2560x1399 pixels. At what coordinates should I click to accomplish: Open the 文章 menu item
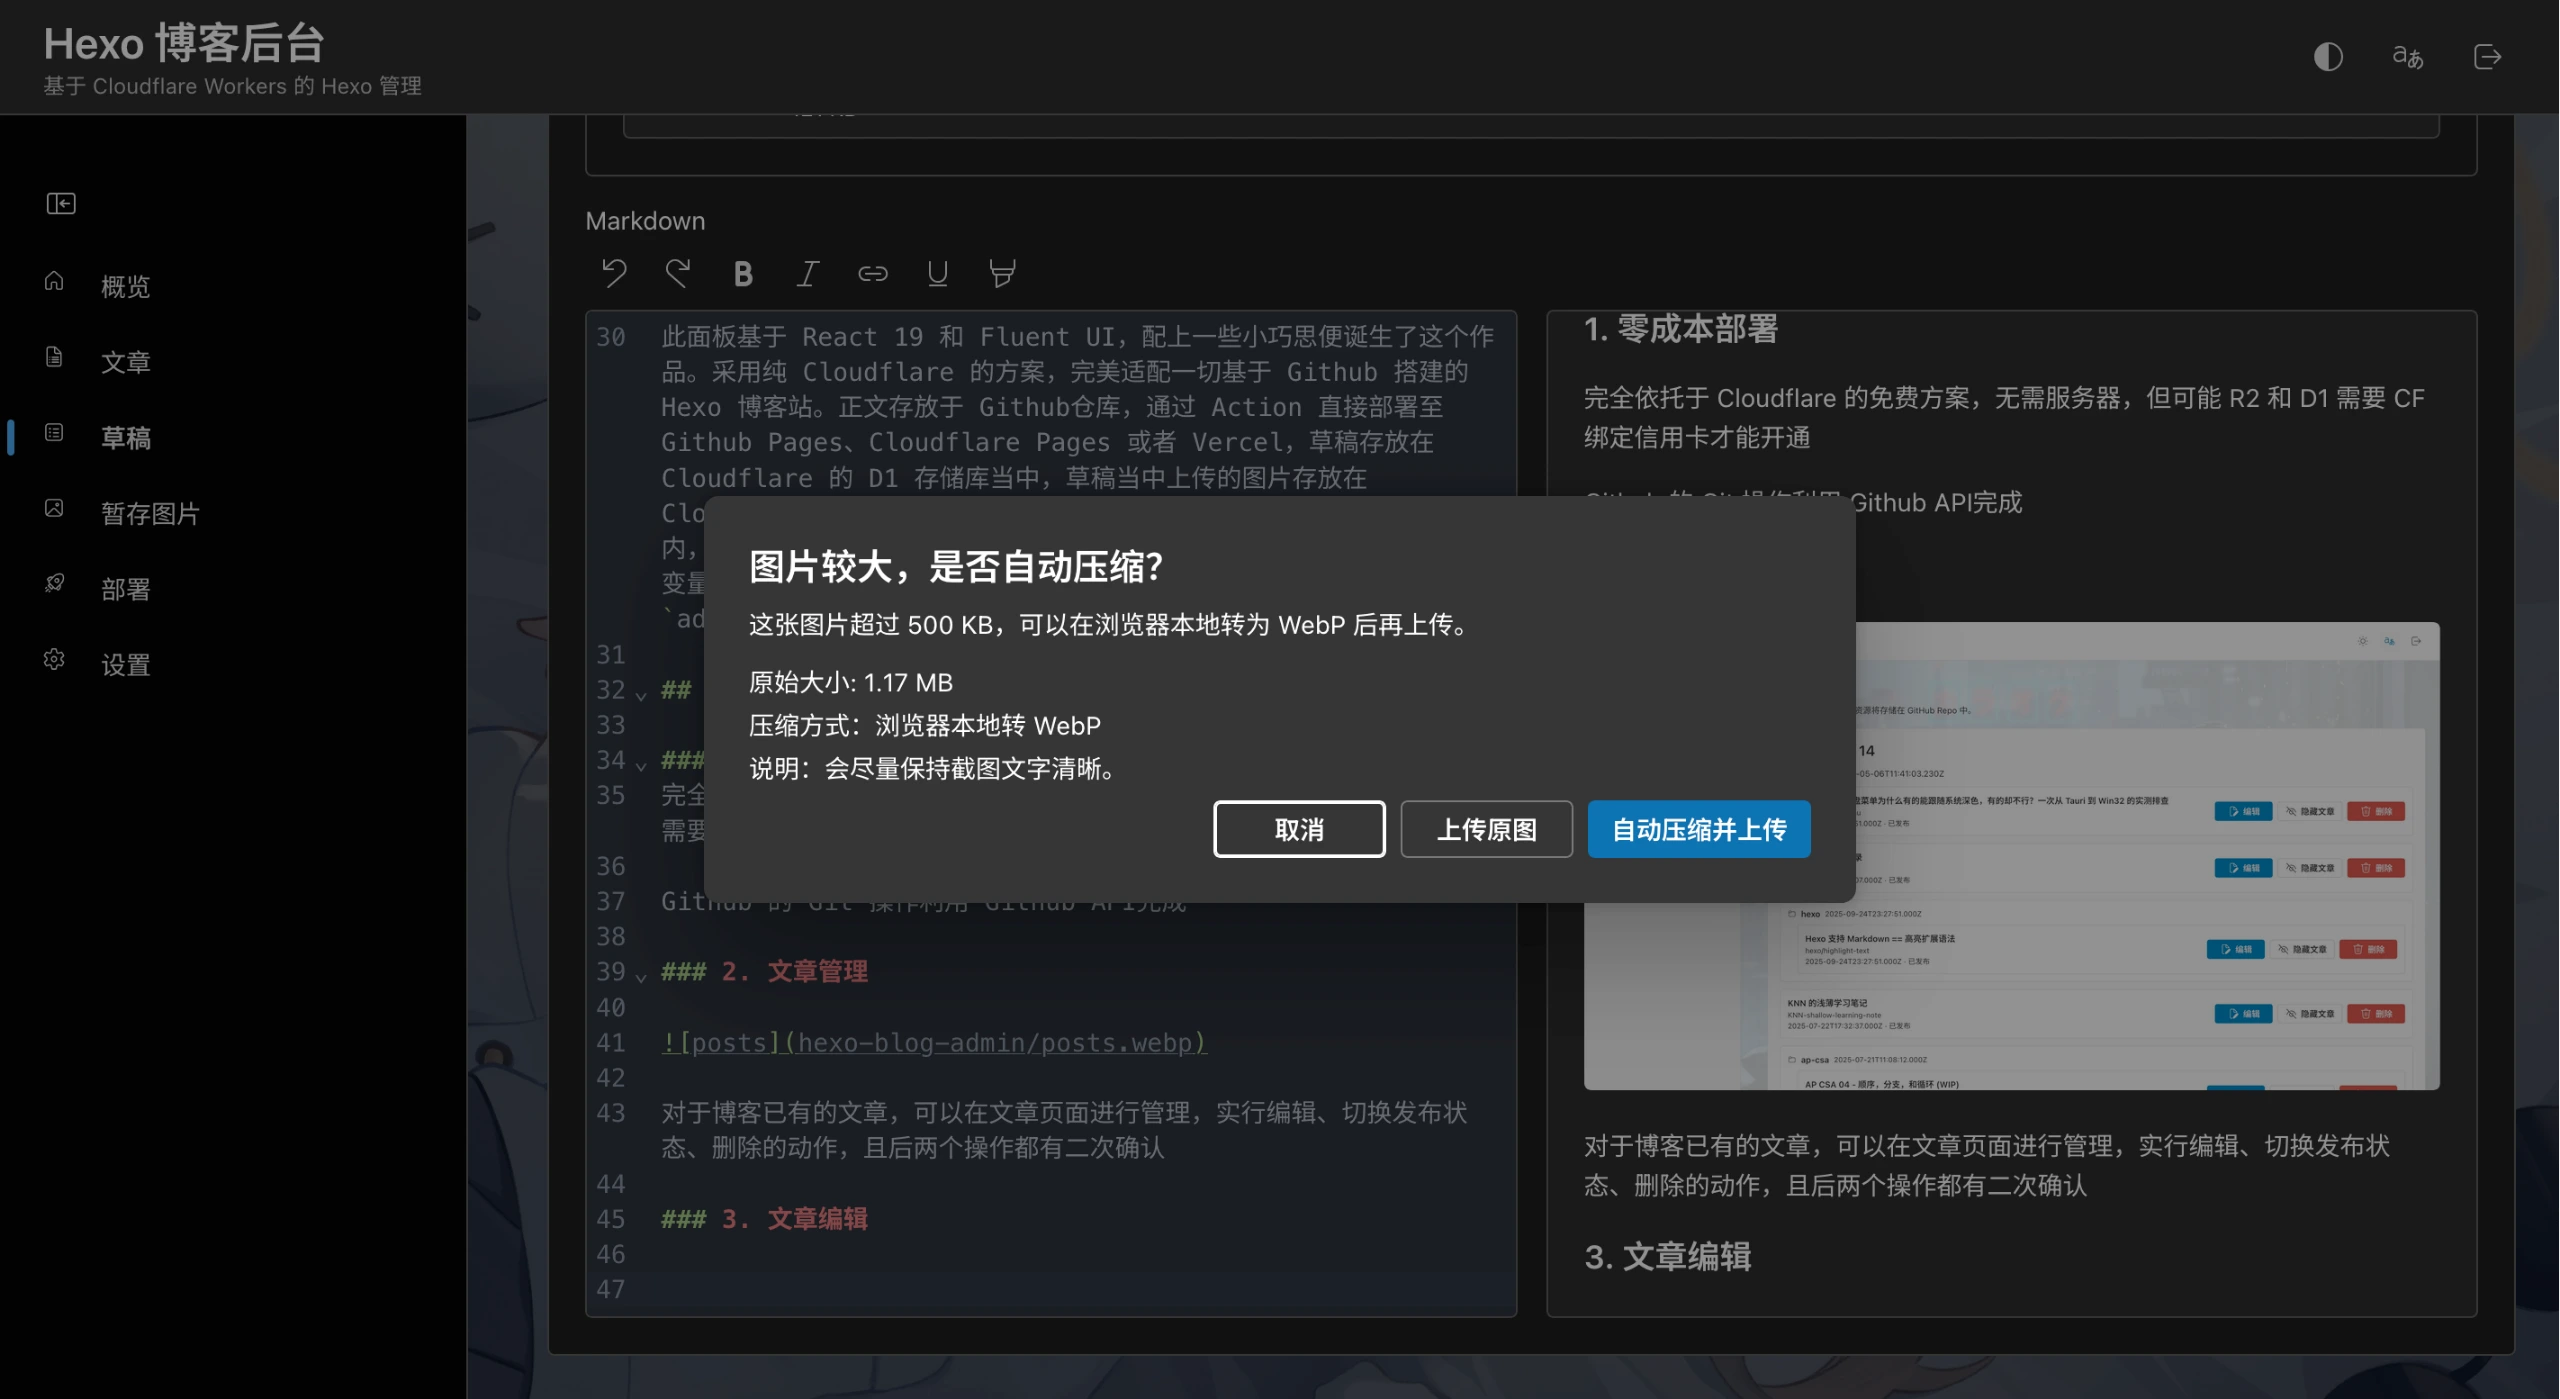coord(126,362)
